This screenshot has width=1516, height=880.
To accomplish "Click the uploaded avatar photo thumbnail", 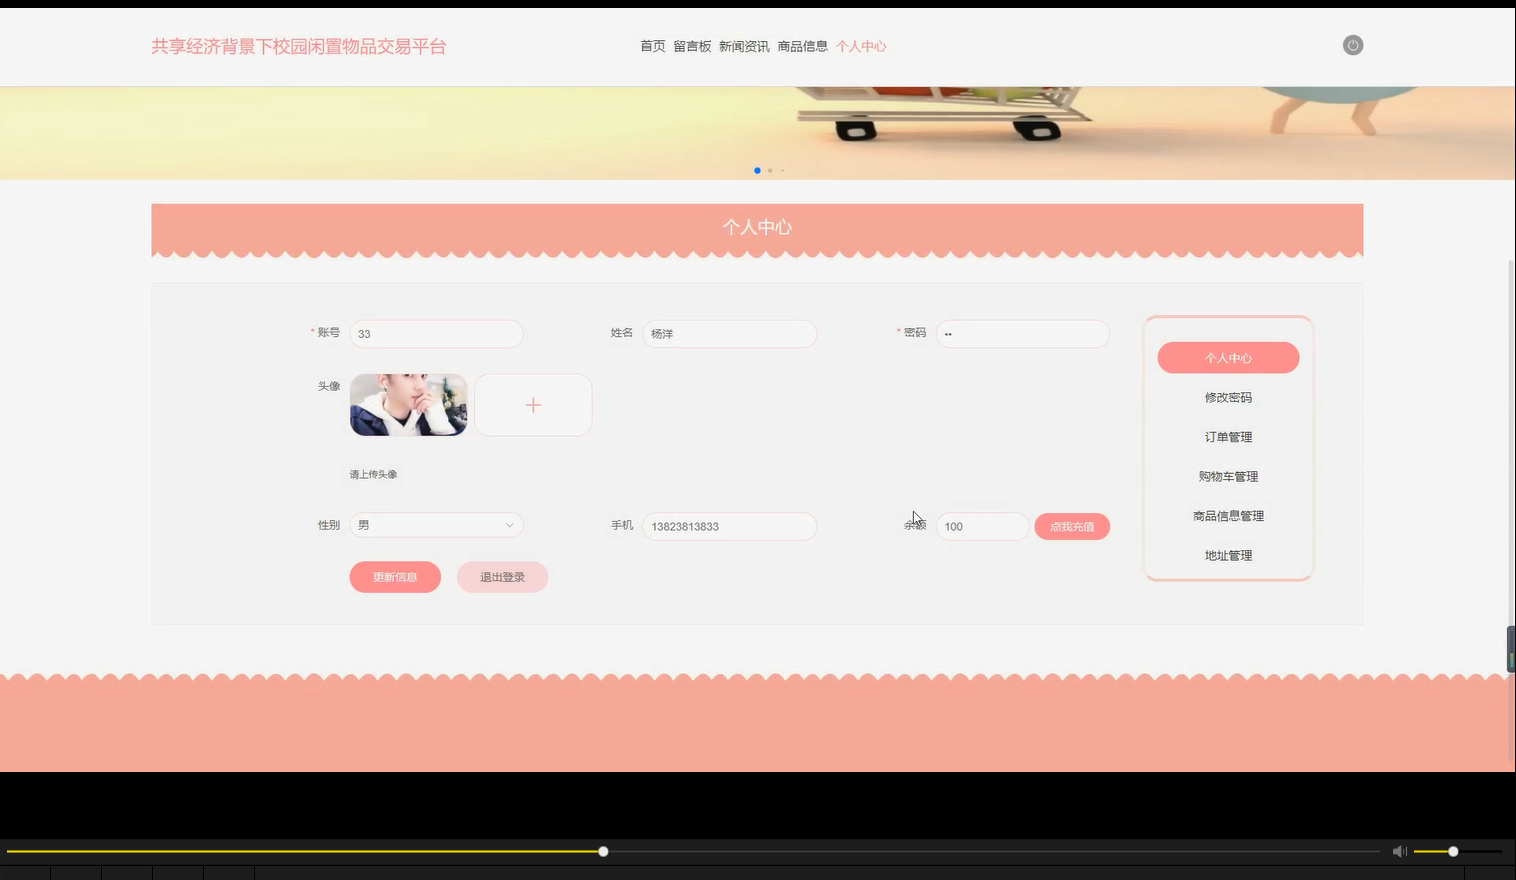I will (x=408, y=405).
